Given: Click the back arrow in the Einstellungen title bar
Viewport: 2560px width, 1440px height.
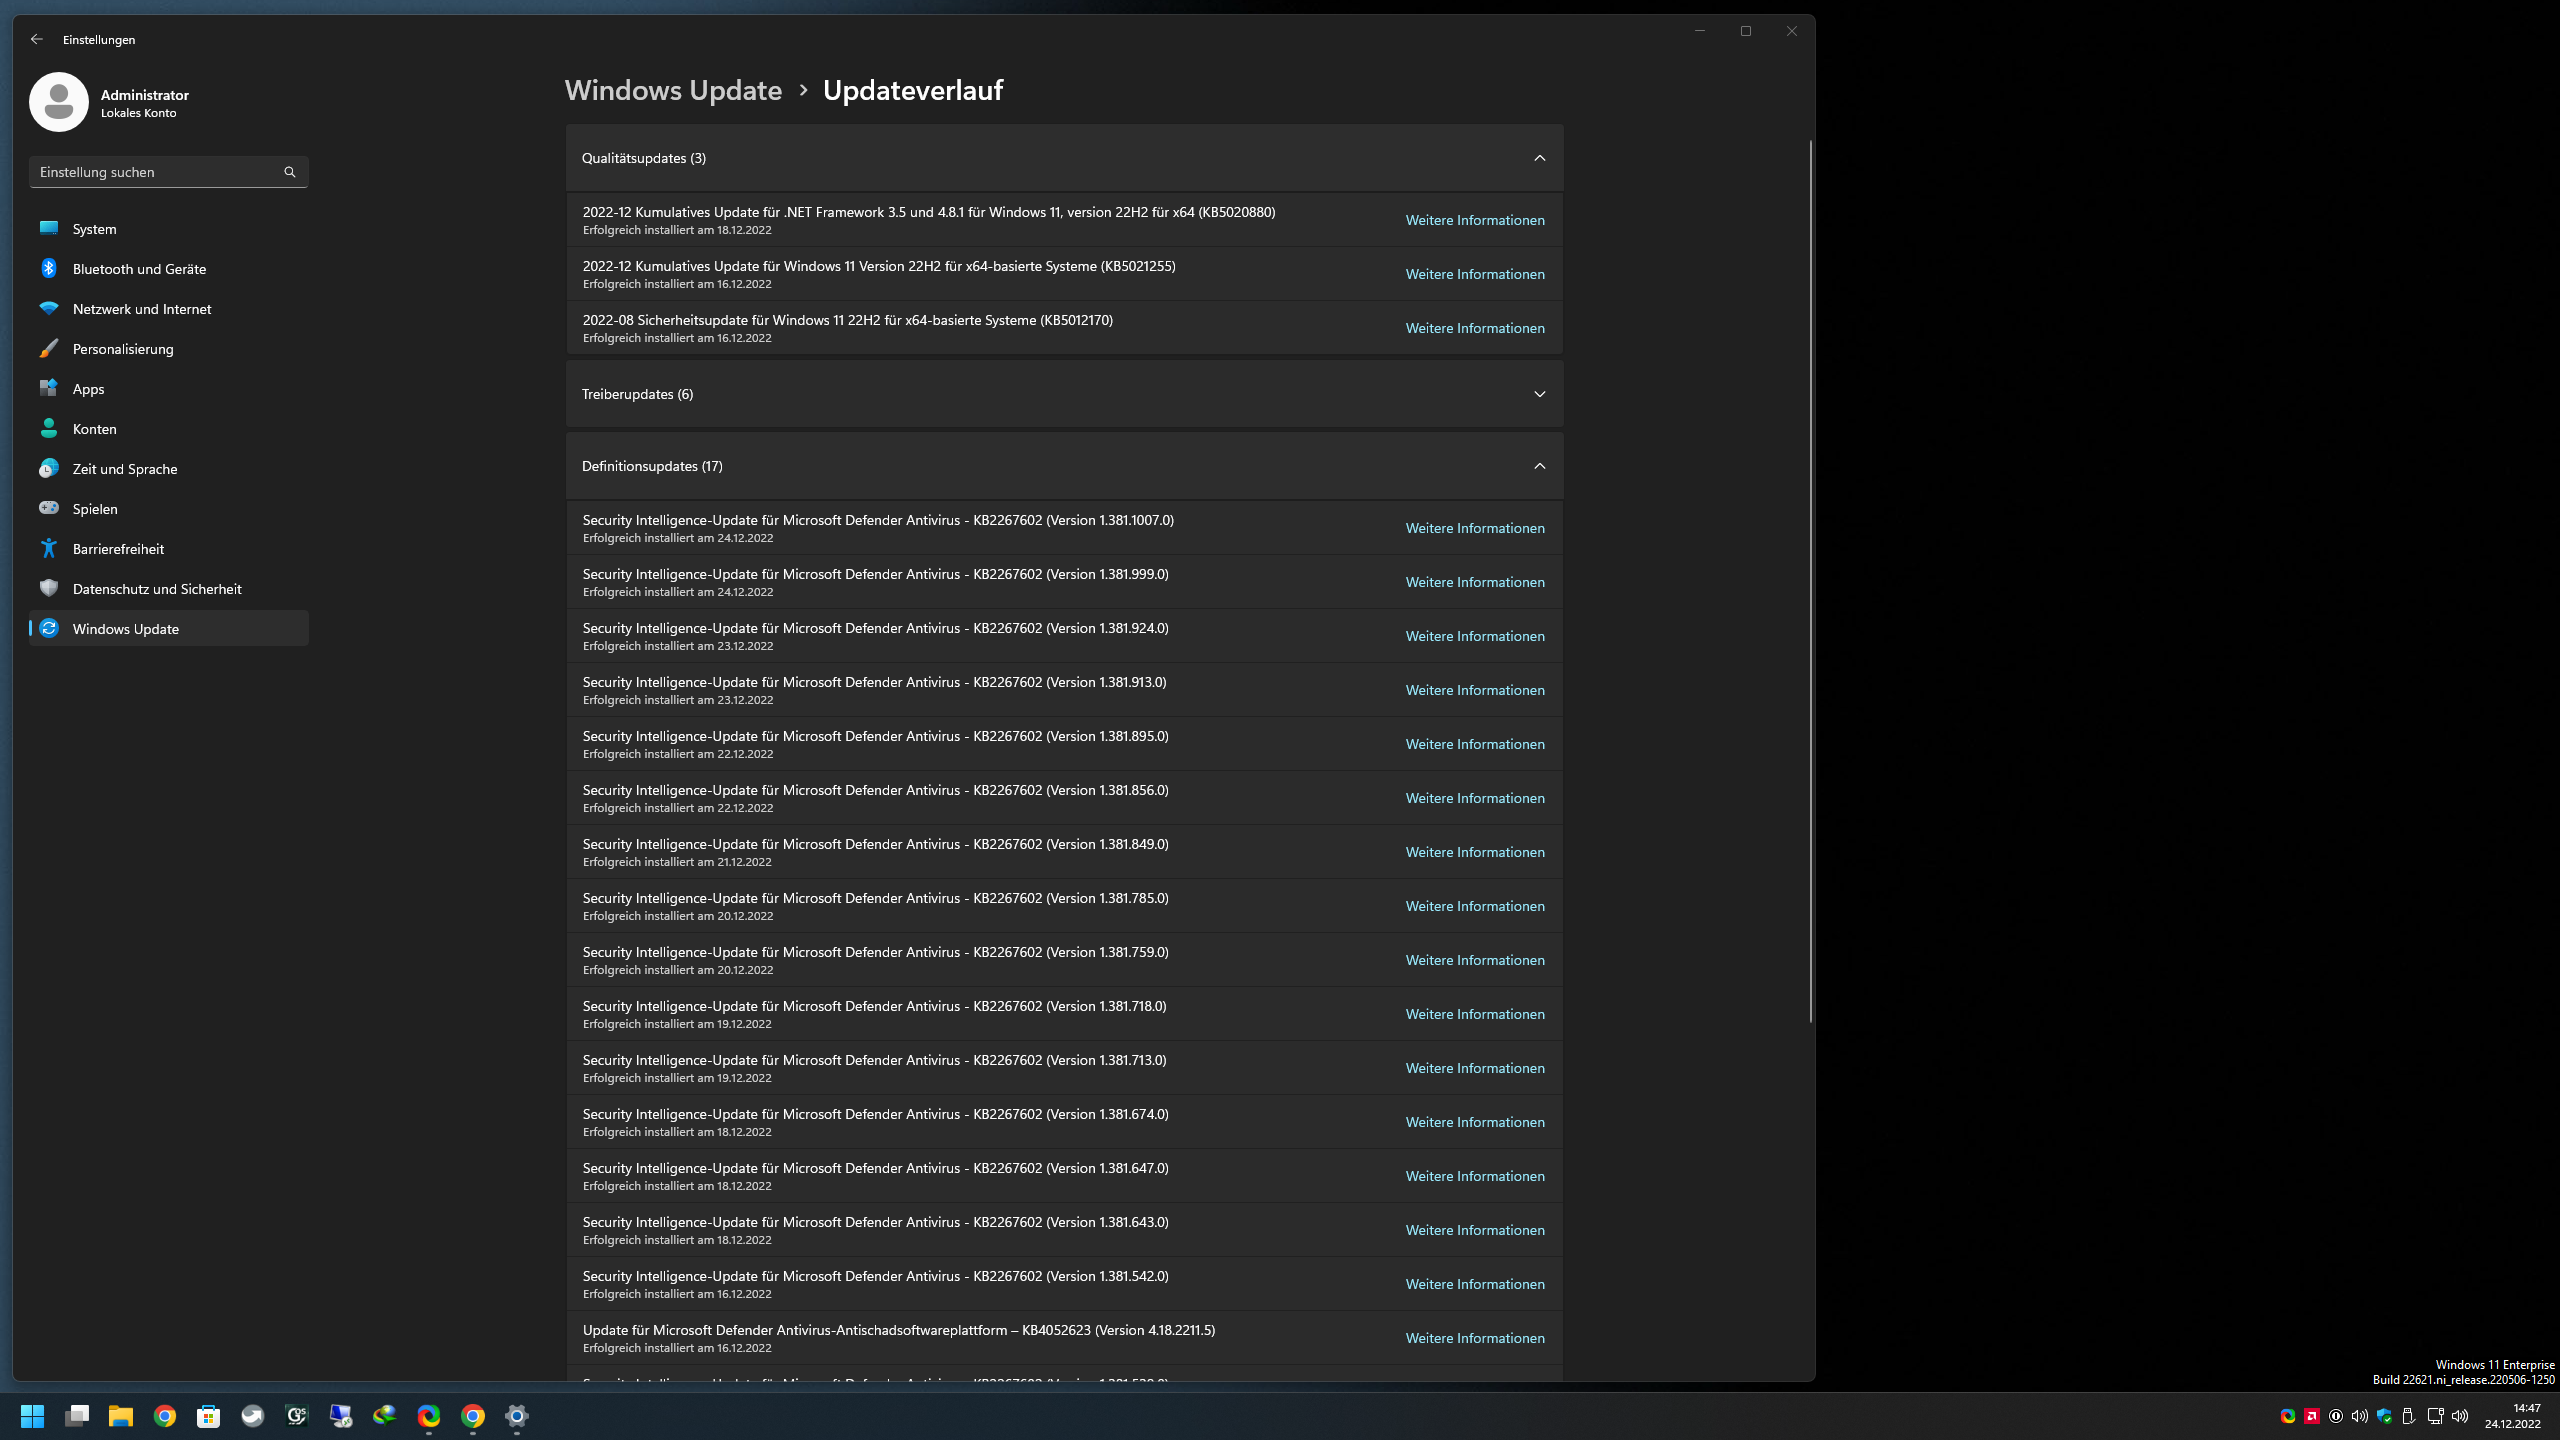Looking at the screenshot, I should click(37, 39).
